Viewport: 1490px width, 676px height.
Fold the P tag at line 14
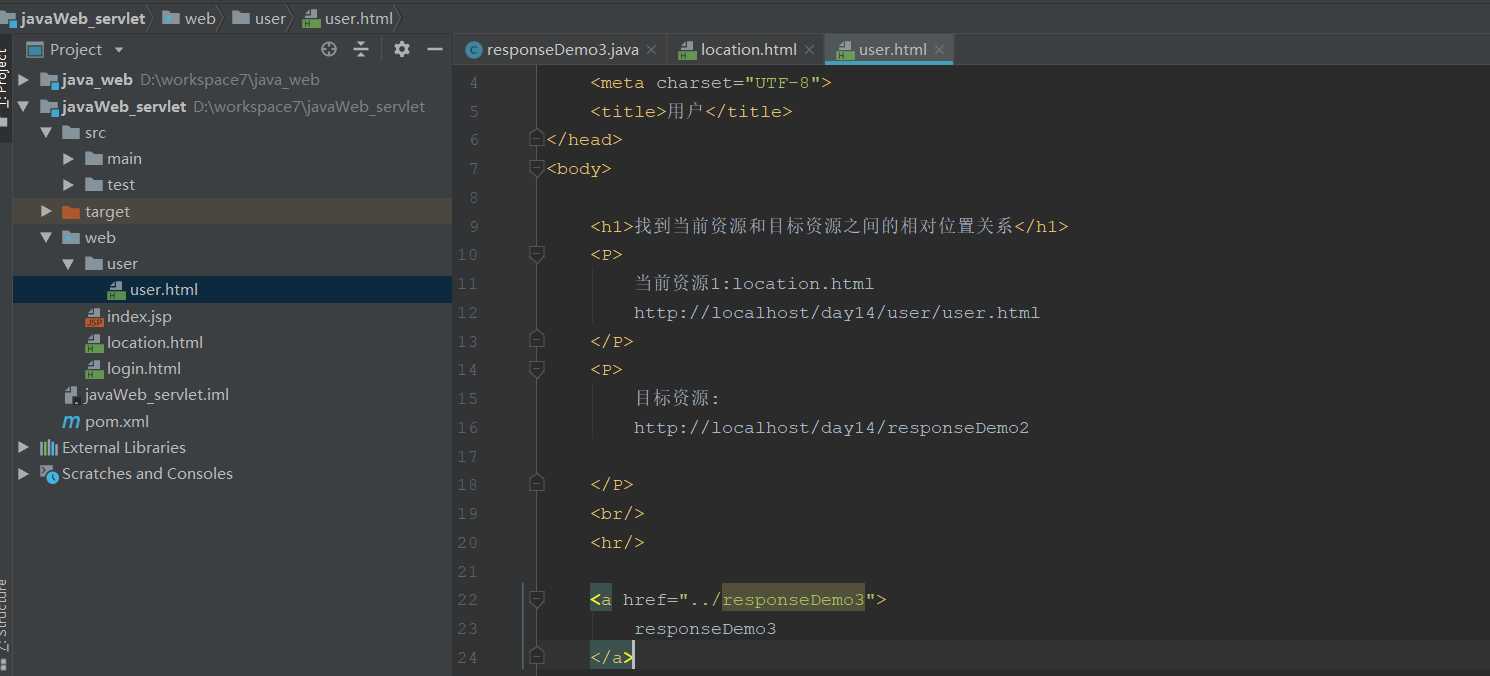pyautogui.click(x=537, y=369)
